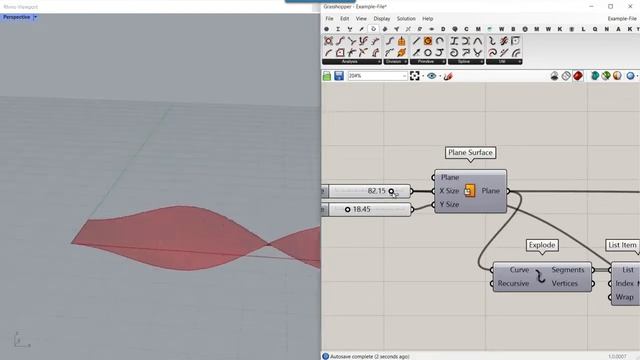The image size is (640, 360).
Task: Click the blue sphere icon on canvas toolbar
Action: coord(630,76)
